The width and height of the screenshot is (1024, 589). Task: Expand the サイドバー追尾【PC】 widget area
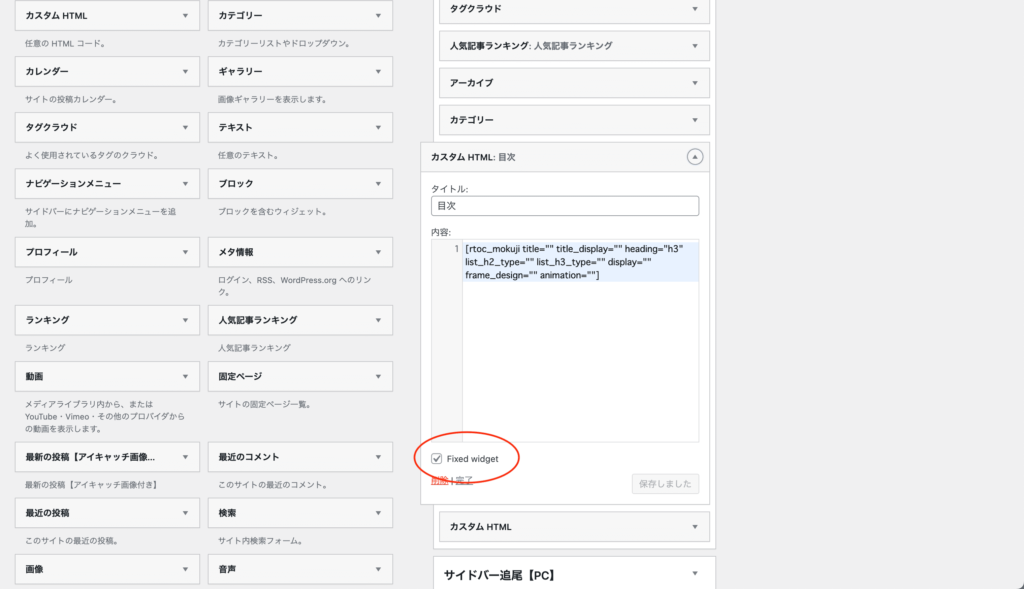(x=694, y=574)
